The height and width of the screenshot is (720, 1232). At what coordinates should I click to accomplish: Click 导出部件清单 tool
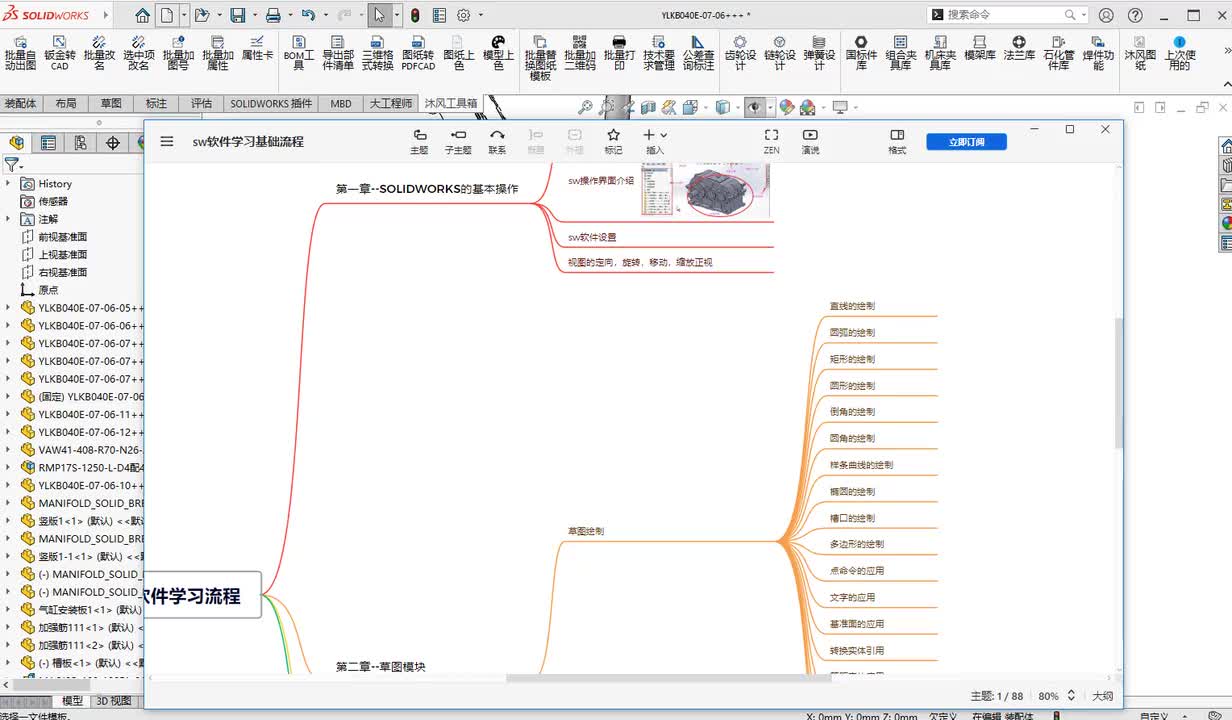pos(338,53)
